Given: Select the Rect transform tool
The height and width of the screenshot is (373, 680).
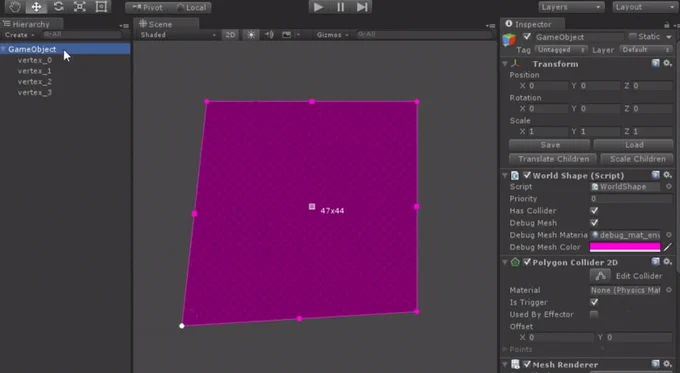Looking at the screenshot, I should 101,7.
